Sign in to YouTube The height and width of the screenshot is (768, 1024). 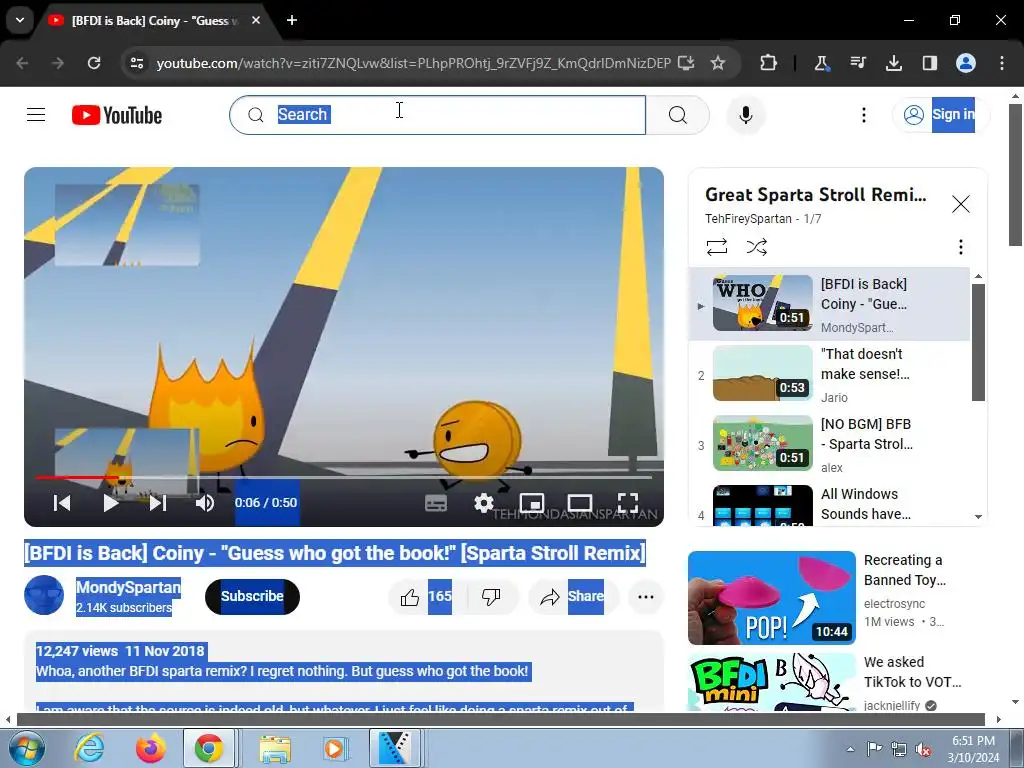(x=940, y=115)
